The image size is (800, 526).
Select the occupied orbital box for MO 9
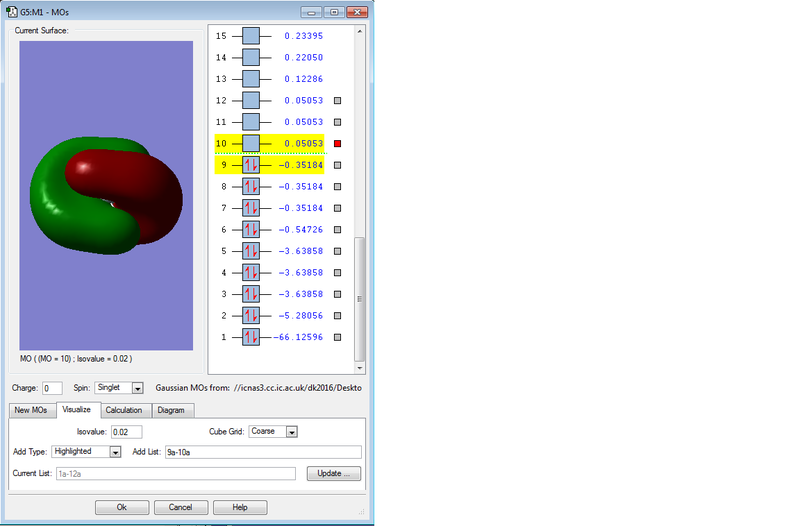tap(251, 165)
